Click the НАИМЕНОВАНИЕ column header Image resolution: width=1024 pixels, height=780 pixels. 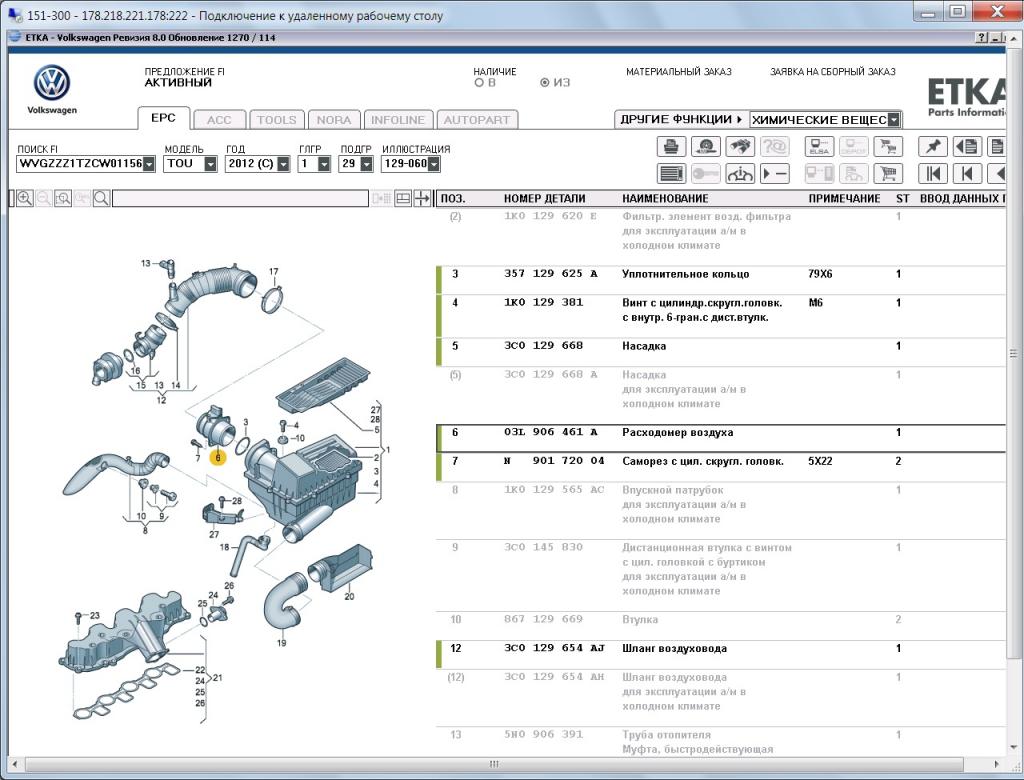tap(665, 199)
